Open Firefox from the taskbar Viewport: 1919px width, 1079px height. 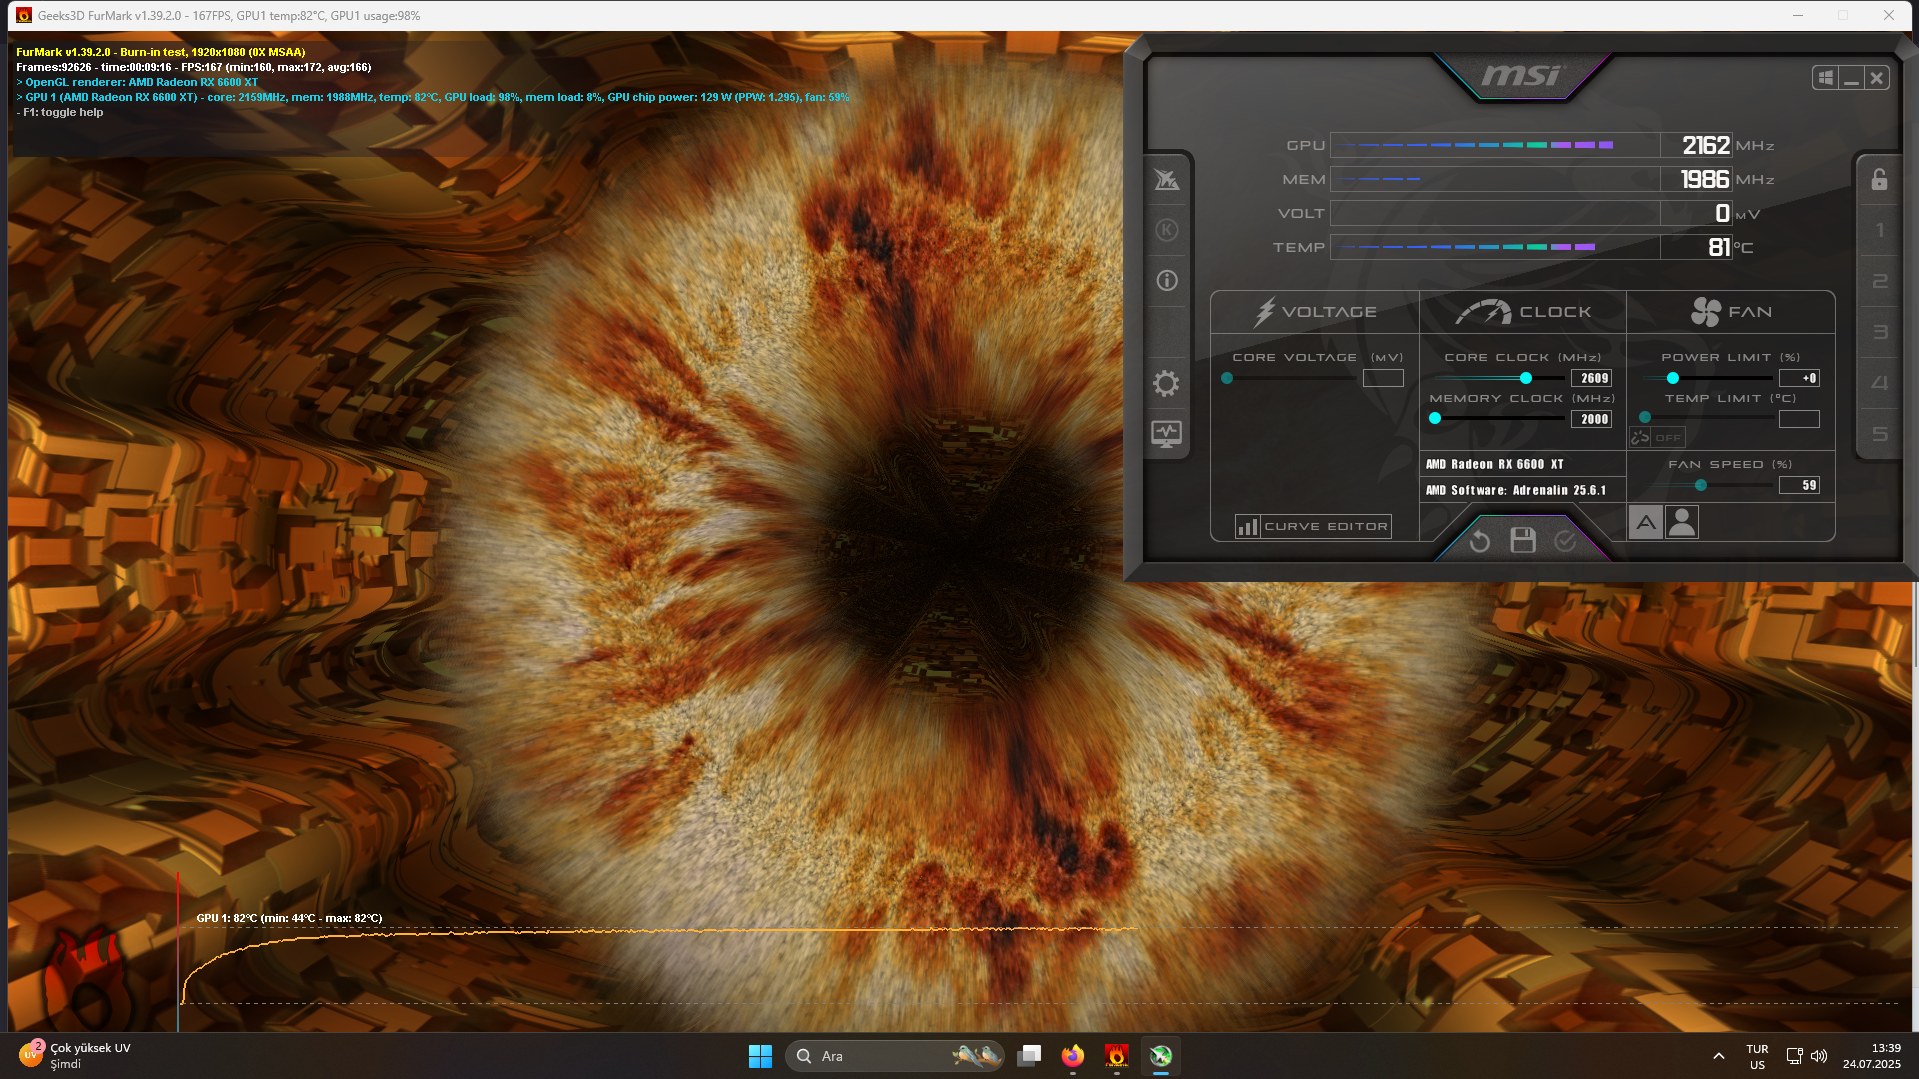click(x=1073, y=1056)
